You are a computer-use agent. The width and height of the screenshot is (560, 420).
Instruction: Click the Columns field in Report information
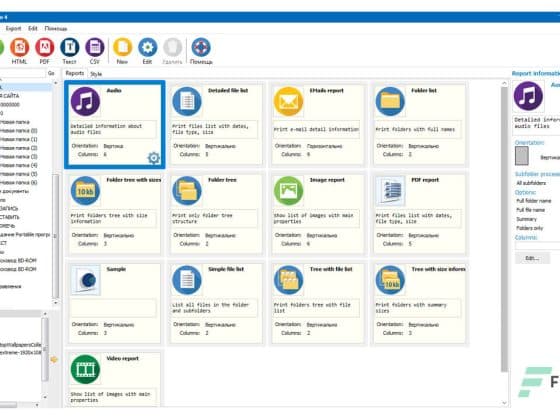click(538, 246)
